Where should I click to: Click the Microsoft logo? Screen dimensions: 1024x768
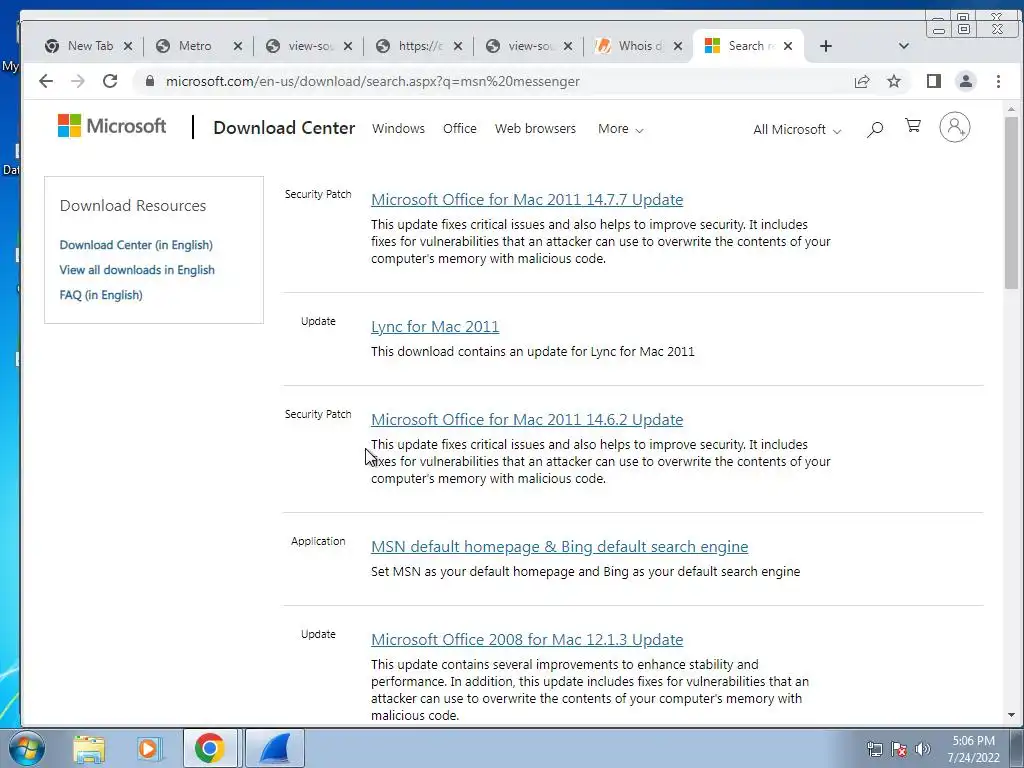[112, 125]
